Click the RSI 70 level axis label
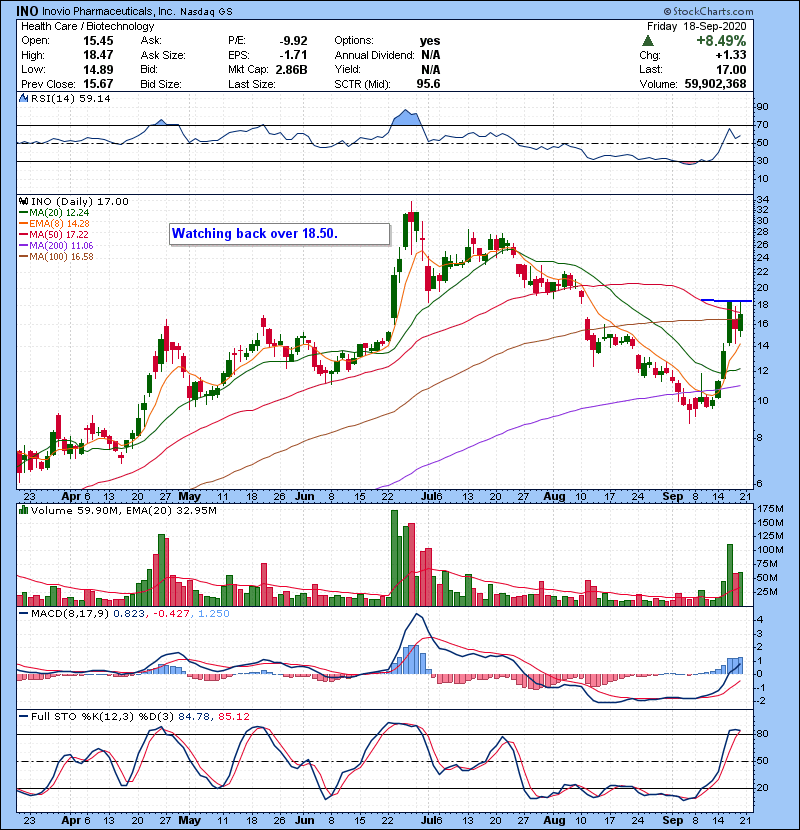The width and height of the screenshot is (800, 830). click(x=762, y=125)
